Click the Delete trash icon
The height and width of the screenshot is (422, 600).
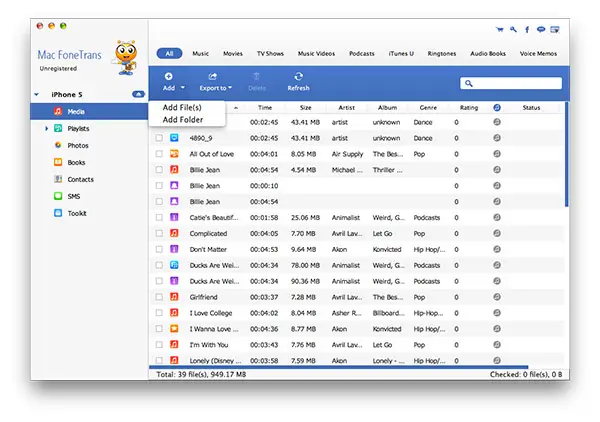(257, 77)
